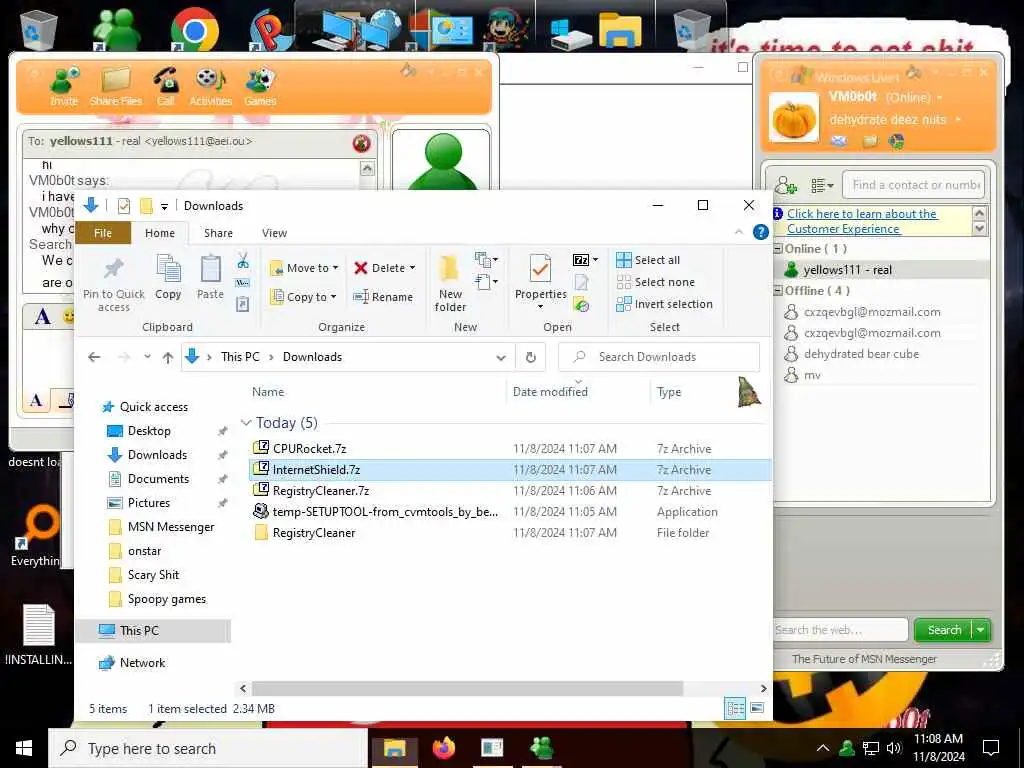The image size is (1024, 768).
Task: Click the Messenger Search the web field
Action: click(x=840, y=630)
